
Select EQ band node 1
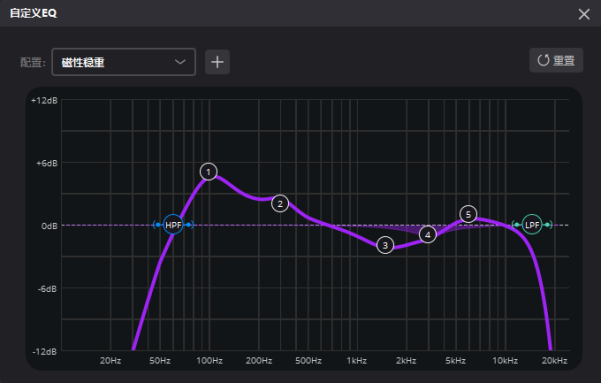pyautogui.click(x=208, y=172)
